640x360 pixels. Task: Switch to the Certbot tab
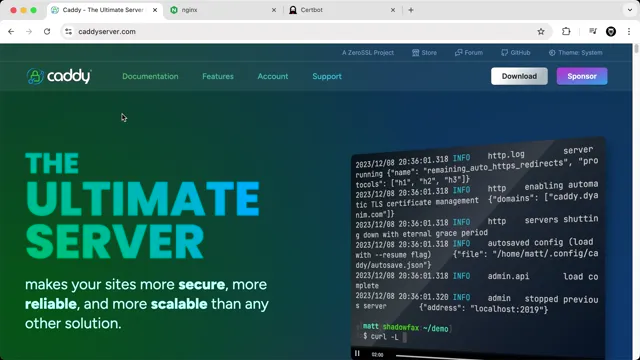click(x=342, y=10)
